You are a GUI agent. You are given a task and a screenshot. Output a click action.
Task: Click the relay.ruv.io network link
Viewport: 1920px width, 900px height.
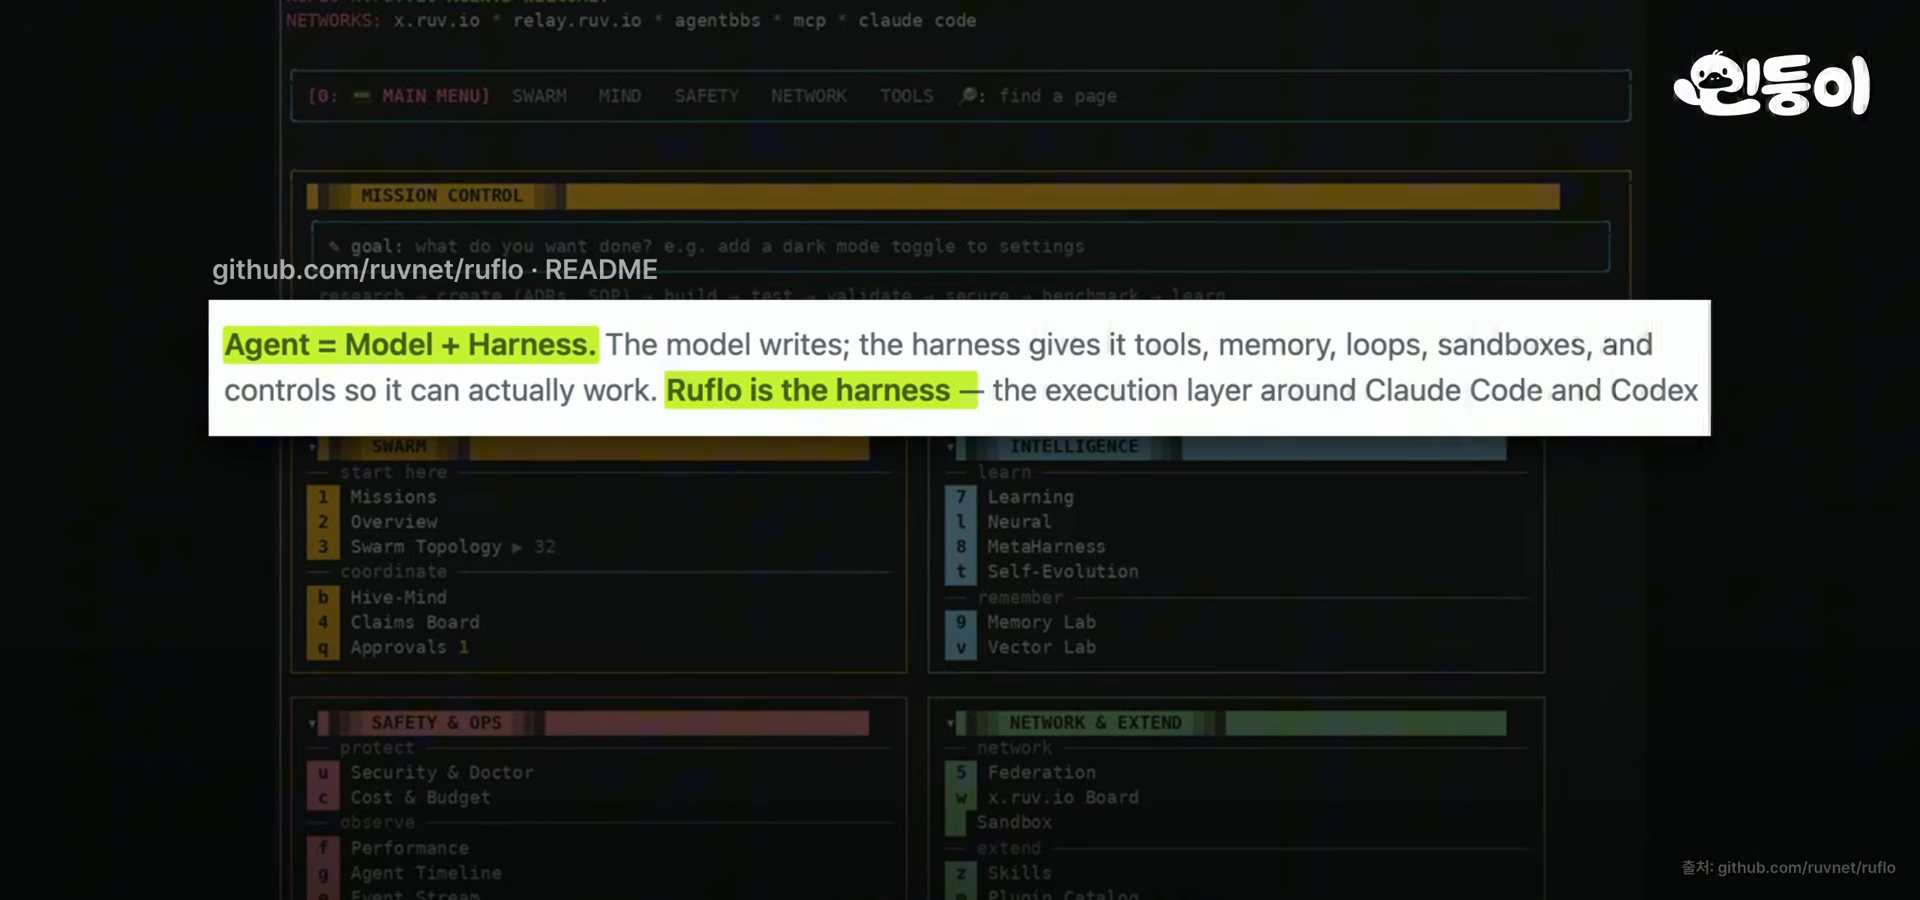click(577, 20)
